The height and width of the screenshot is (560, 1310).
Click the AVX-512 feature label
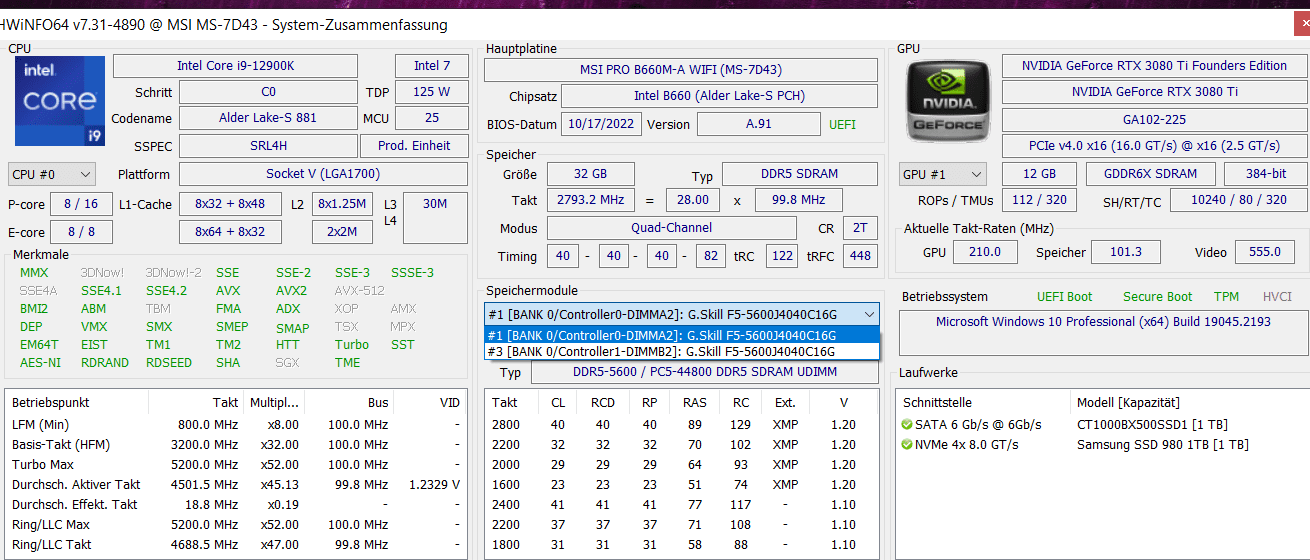pos(358,291)
